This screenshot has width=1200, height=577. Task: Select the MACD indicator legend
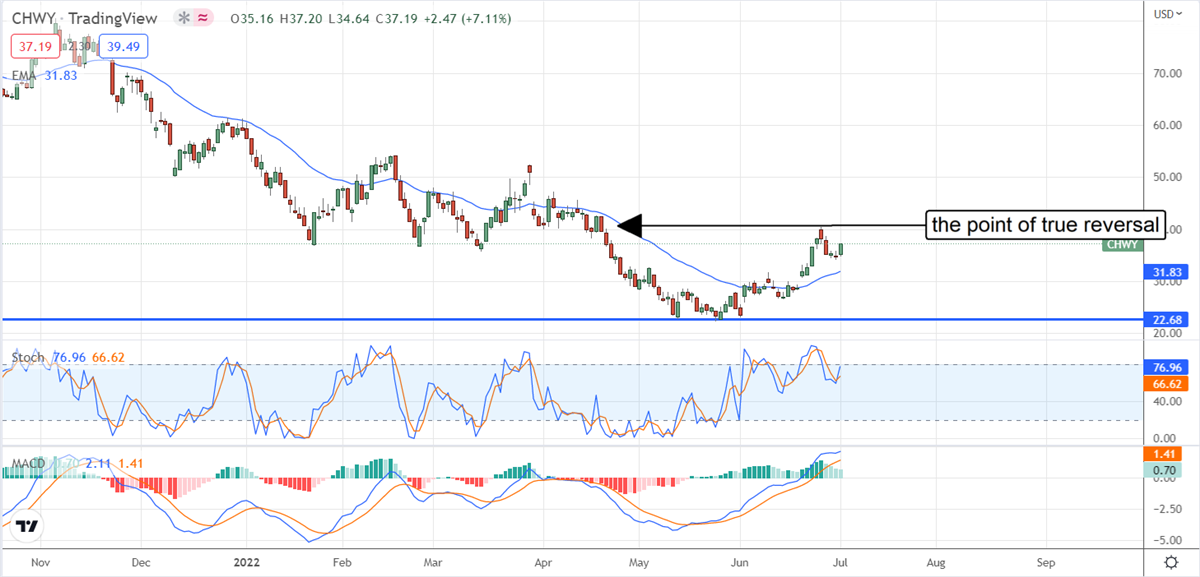28,464
